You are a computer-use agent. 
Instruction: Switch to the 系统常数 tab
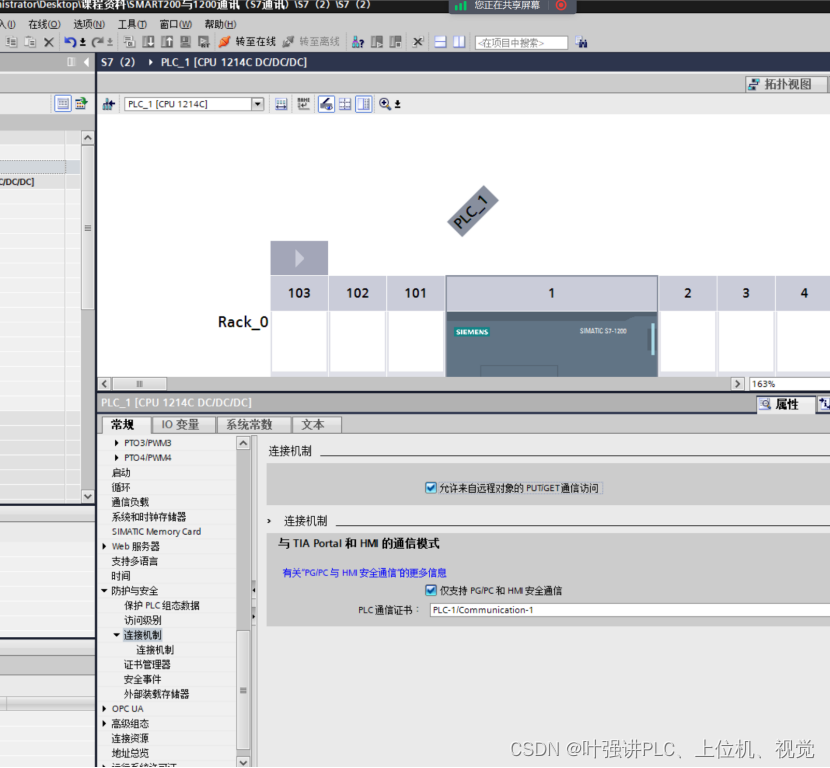(253, 424)
